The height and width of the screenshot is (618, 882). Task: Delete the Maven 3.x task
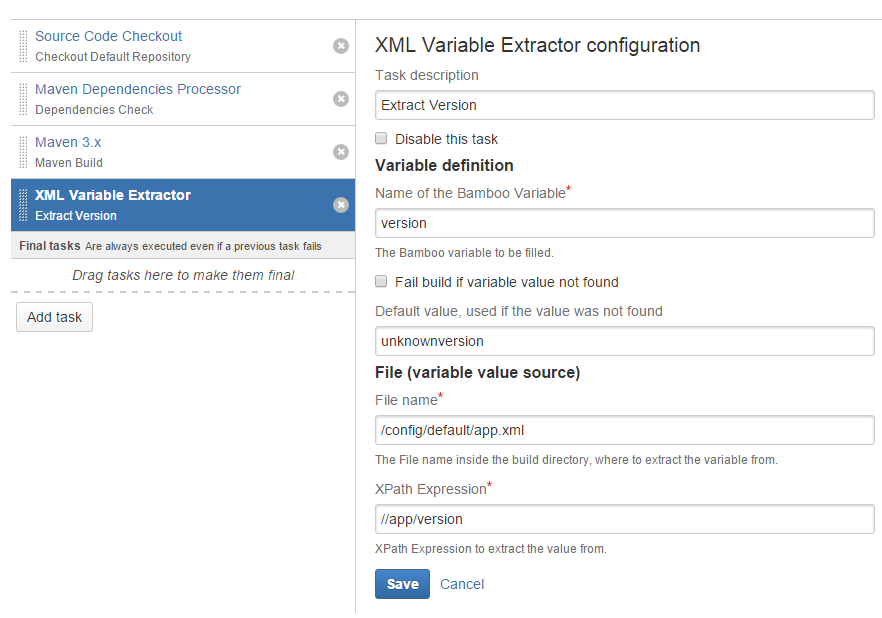(341, 152)
